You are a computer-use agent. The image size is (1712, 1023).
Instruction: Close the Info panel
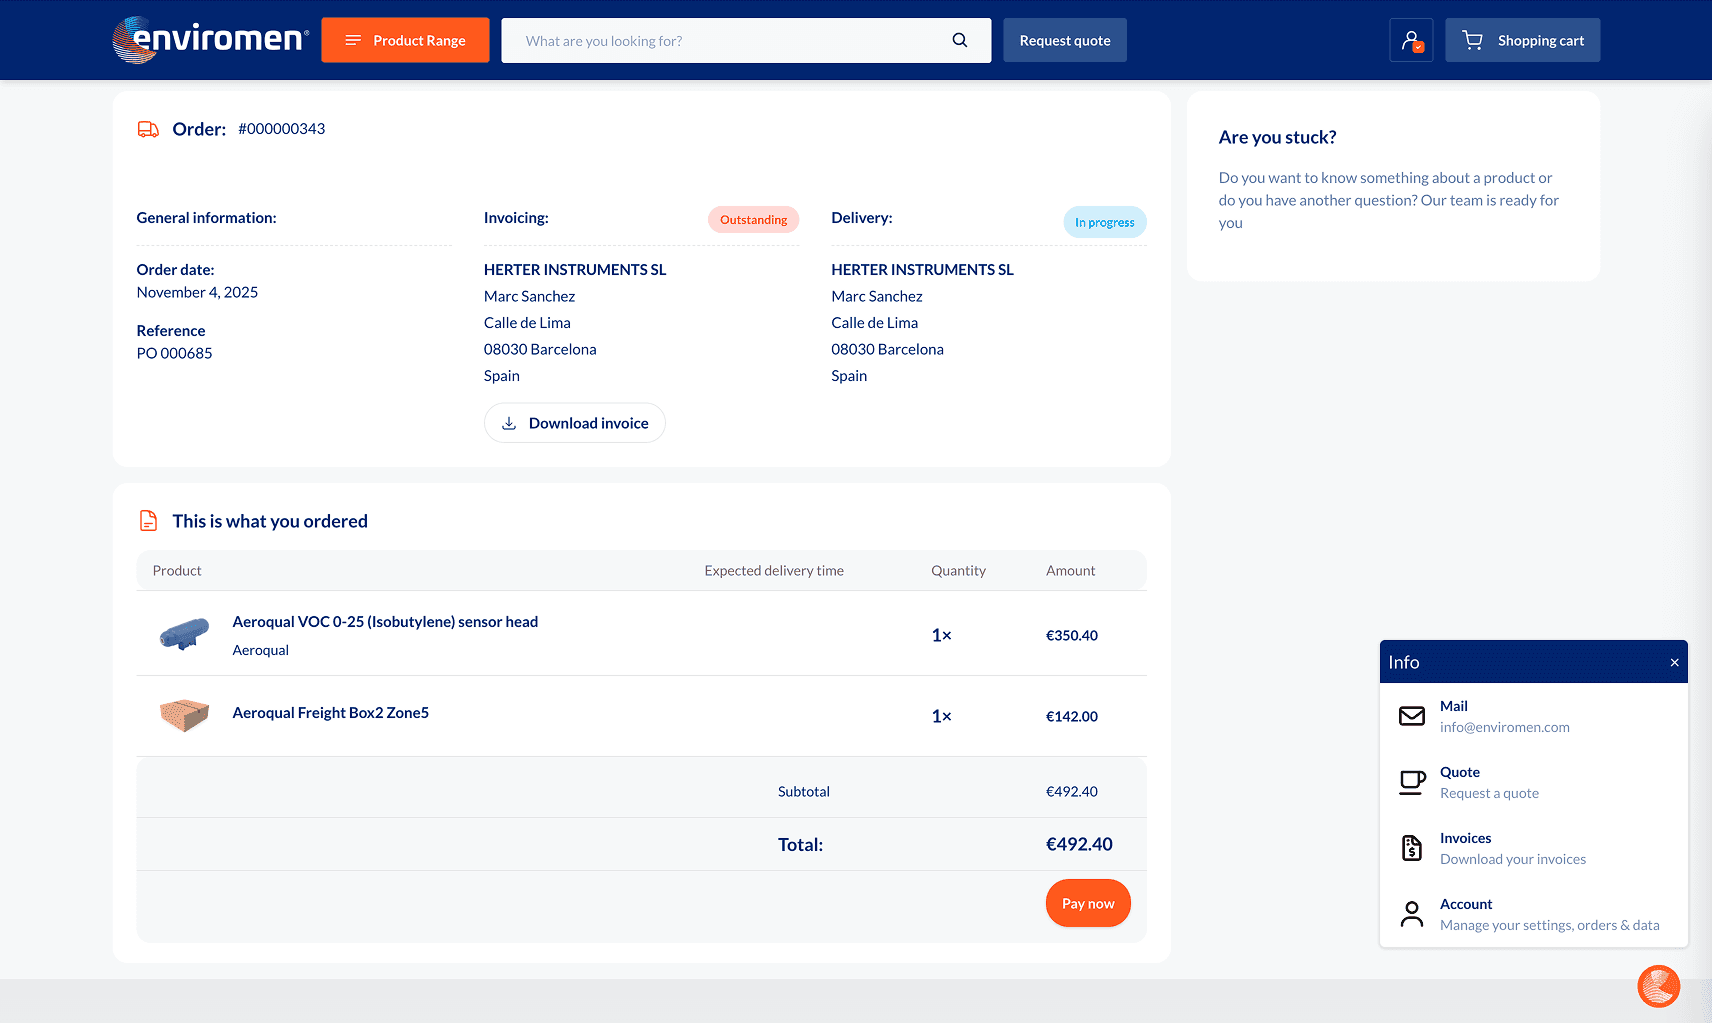coord(1675,663)
